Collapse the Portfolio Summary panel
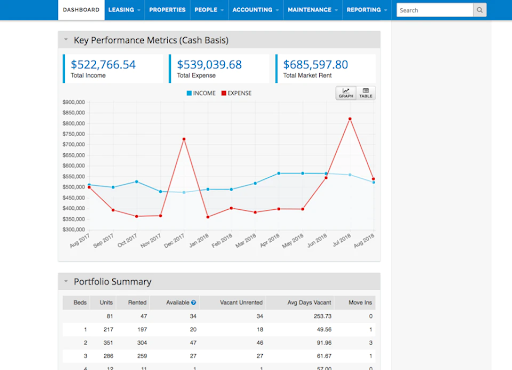 coord(66,281)
